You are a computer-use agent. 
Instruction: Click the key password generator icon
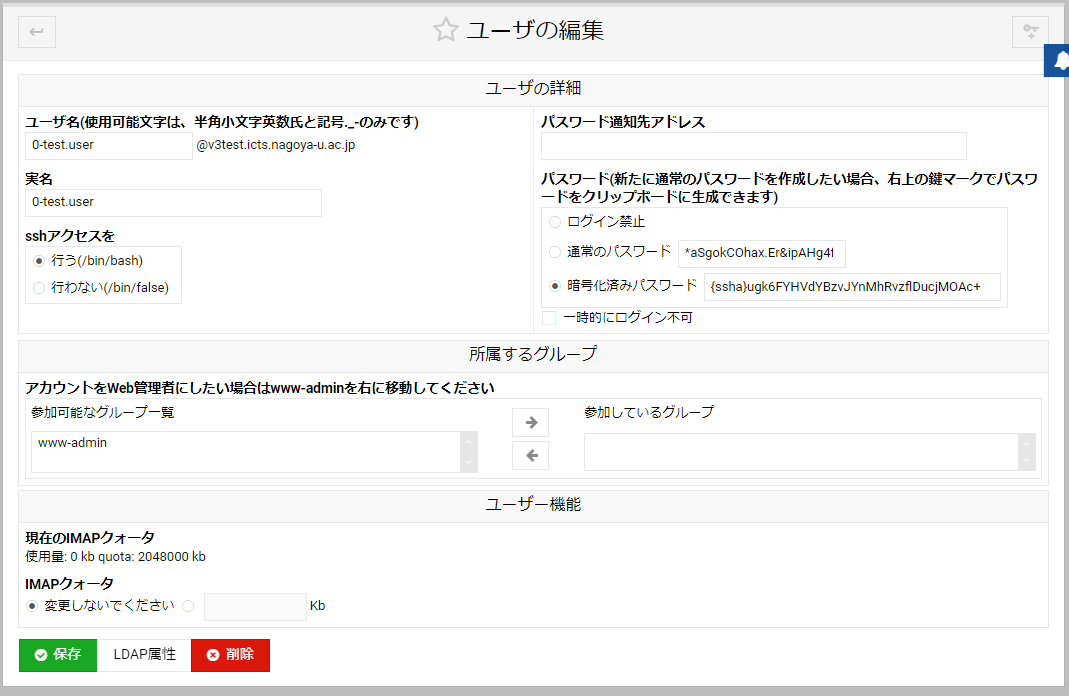point(1030,32)
